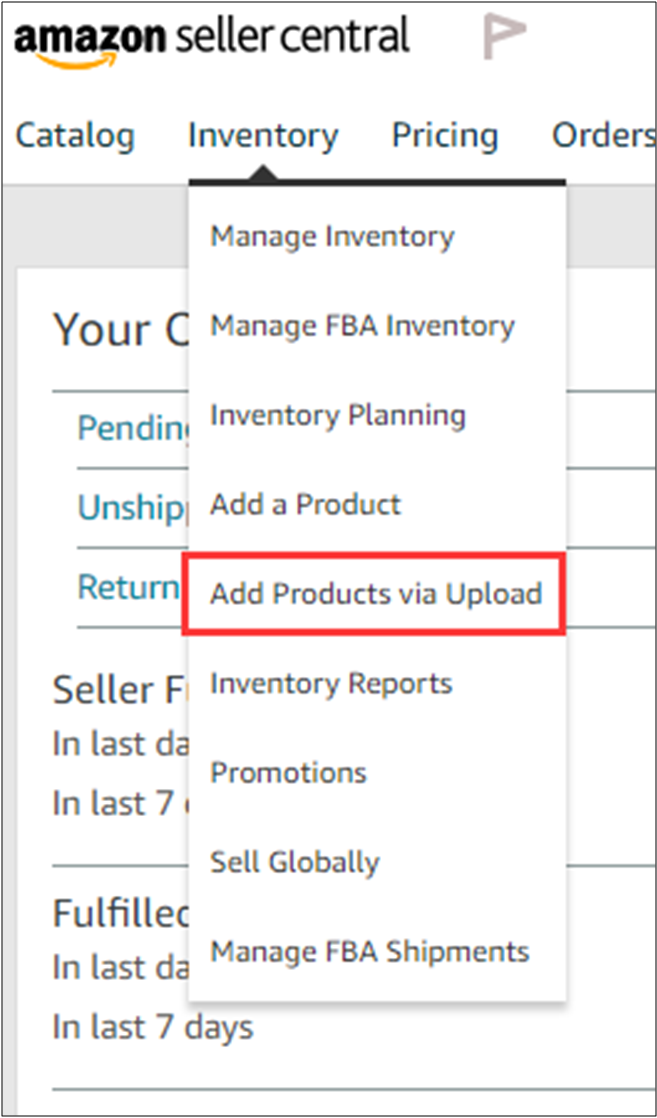The image size is (657, 1118).
Task: Open Manage FBA Shipments
Action: pos(369,951)
